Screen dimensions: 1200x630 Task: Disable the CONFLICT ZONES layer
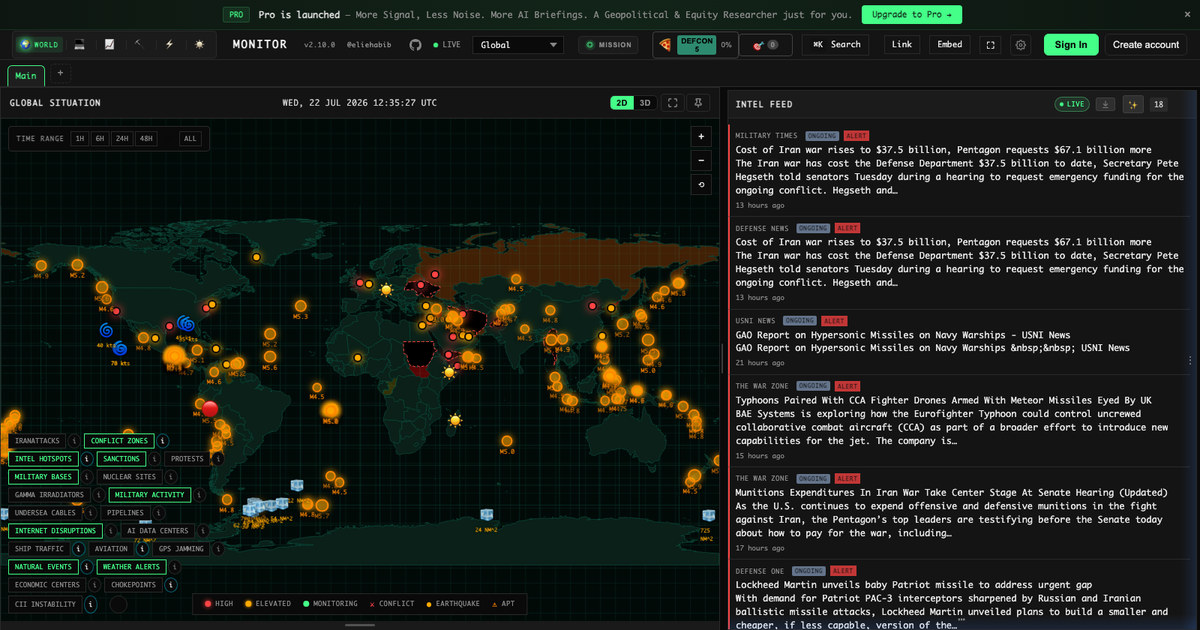[x=119, y=441]
